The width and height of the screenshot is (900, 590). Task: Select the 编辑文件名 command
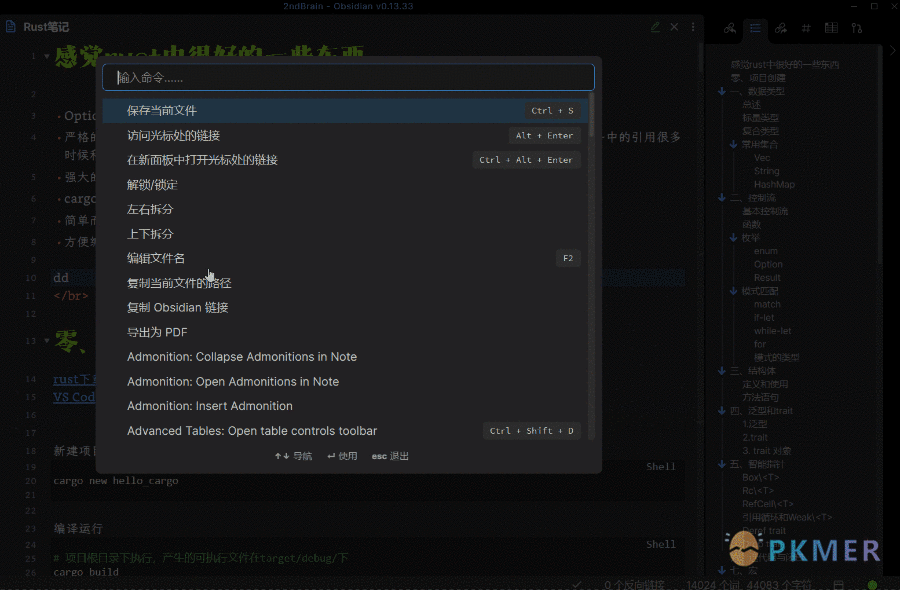tap(346, 258)
